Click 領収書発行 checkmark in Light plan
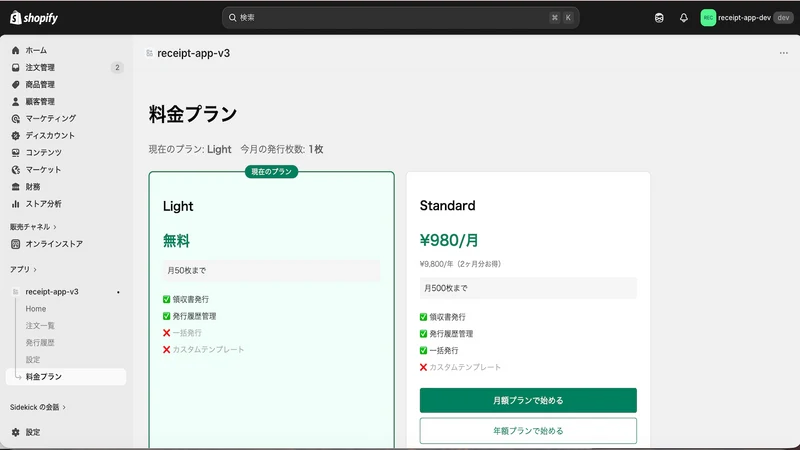 (166, 299)
